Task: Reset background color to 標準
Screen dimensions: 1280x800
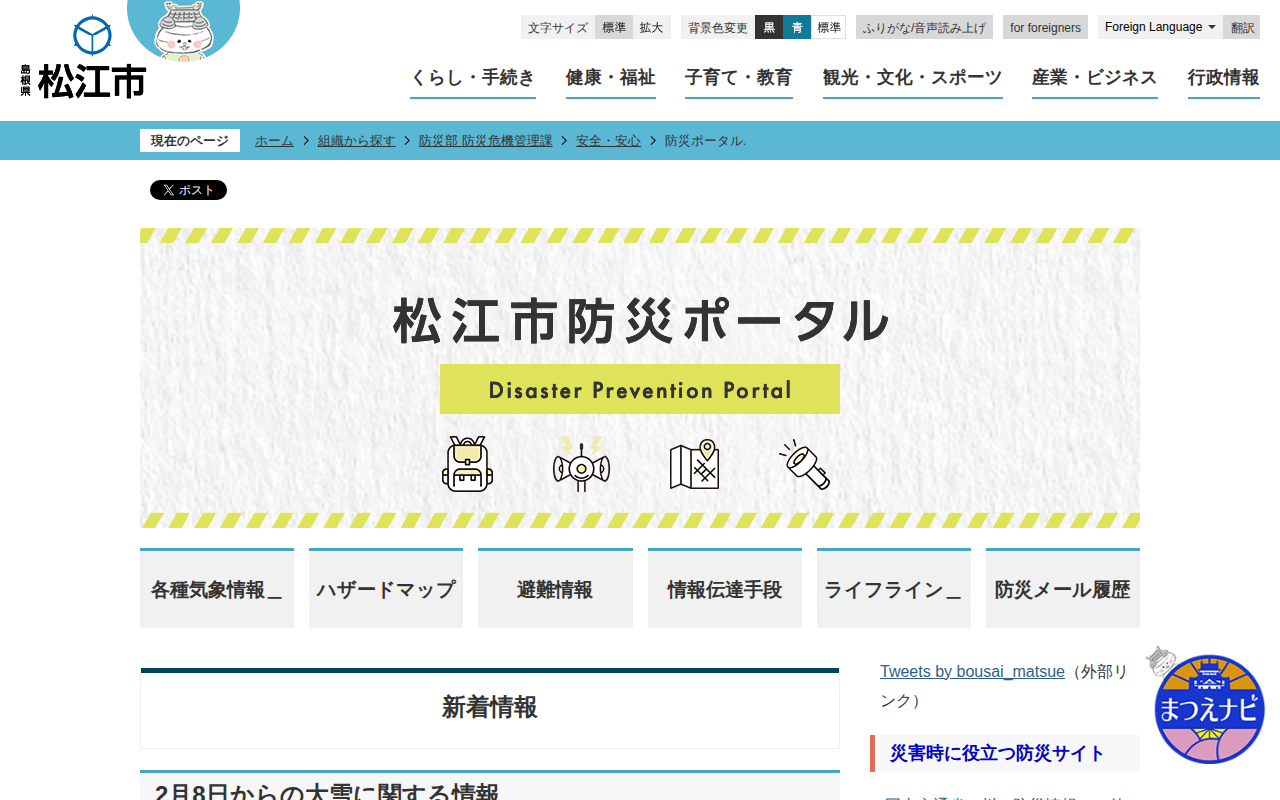Action: pos(829,27)
